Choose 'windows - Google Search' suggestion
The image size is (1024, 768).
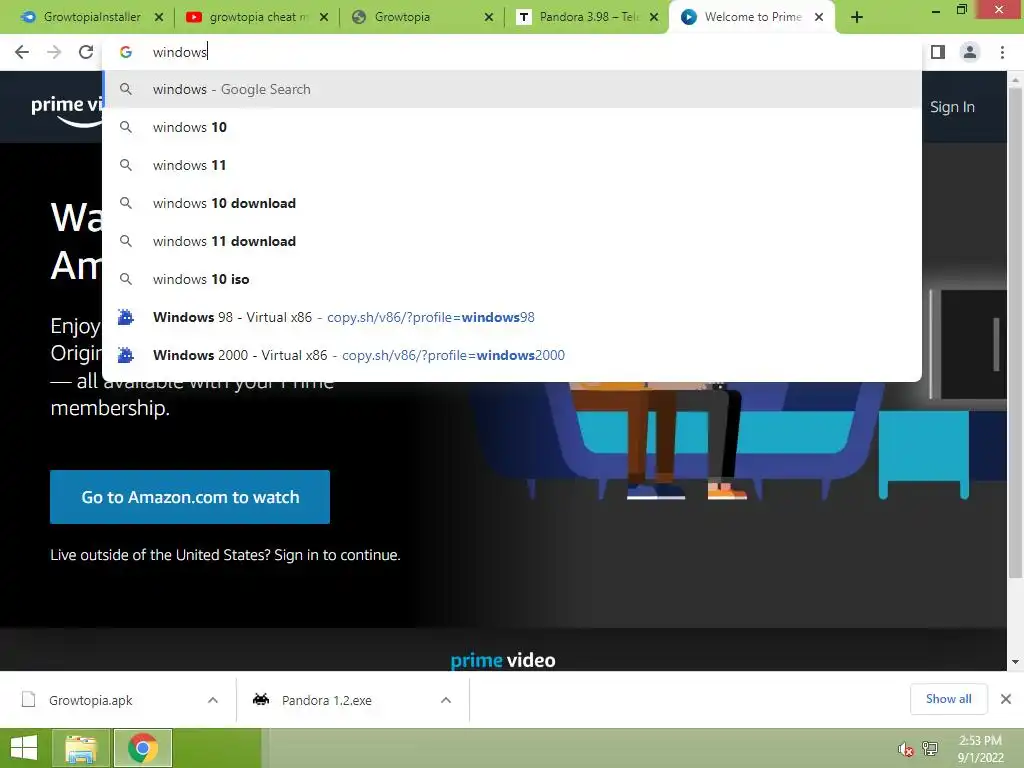[512, 89]
